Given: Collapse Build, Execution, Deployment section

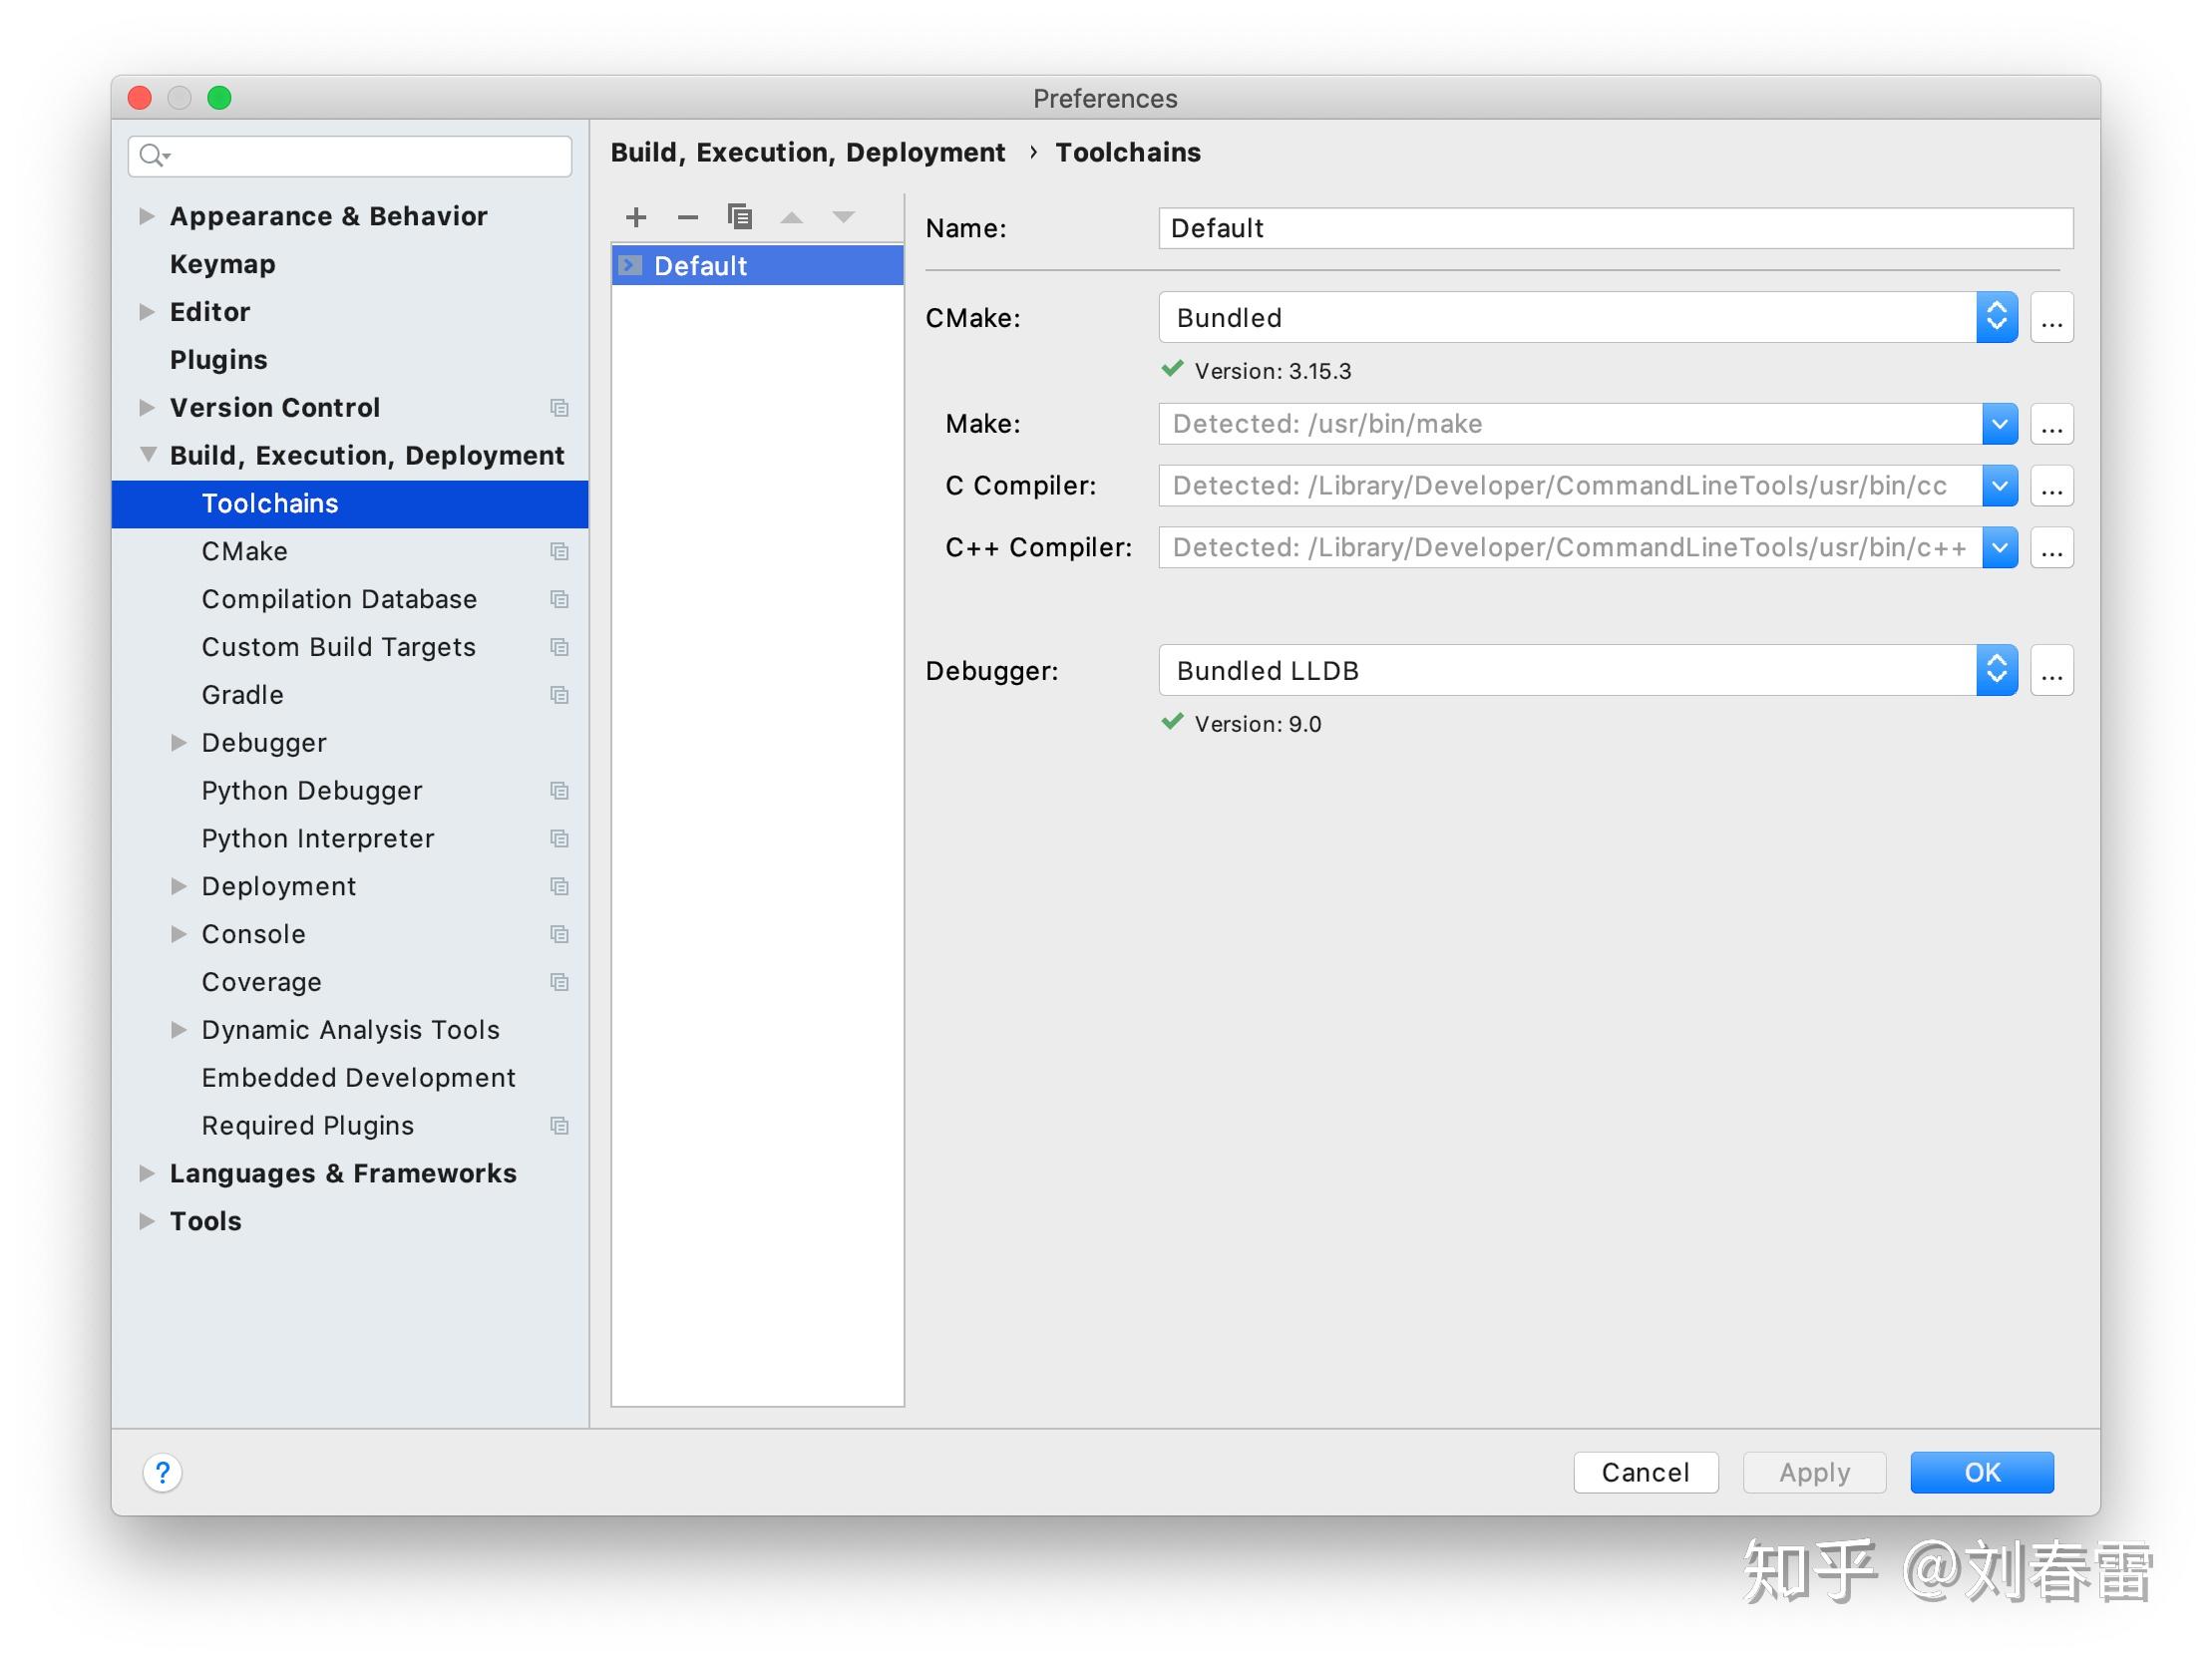Looking at the screenshot, I should click(148, 455).
